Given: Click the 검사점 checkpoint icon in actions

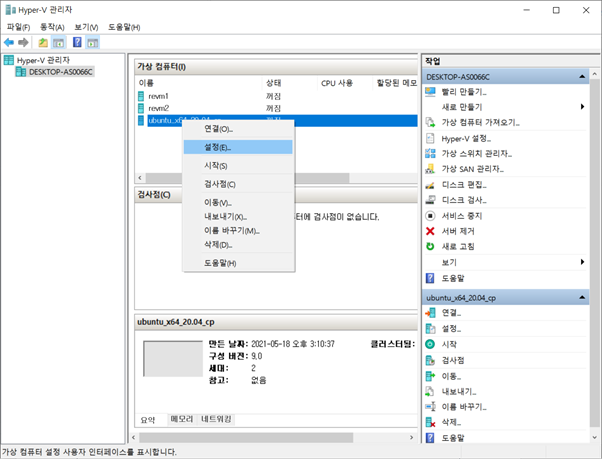Looking at the screenshot, I should click(430, 360).
